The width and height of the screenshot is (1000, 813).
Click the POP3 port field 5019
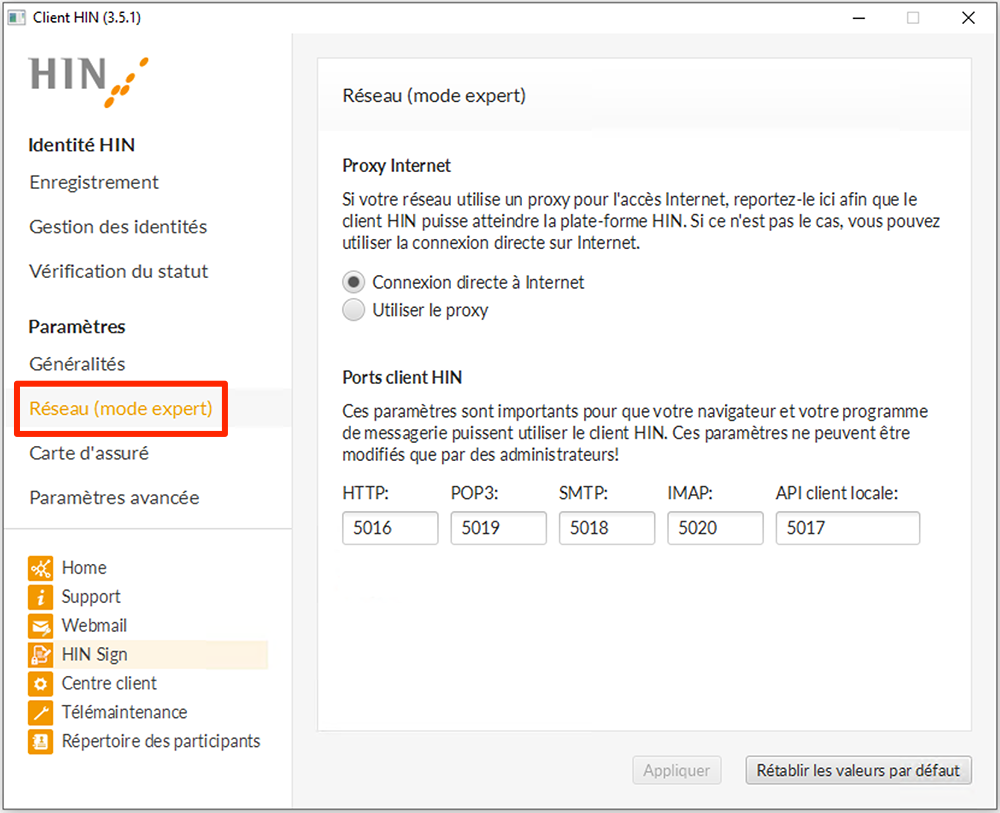(499, 528)
